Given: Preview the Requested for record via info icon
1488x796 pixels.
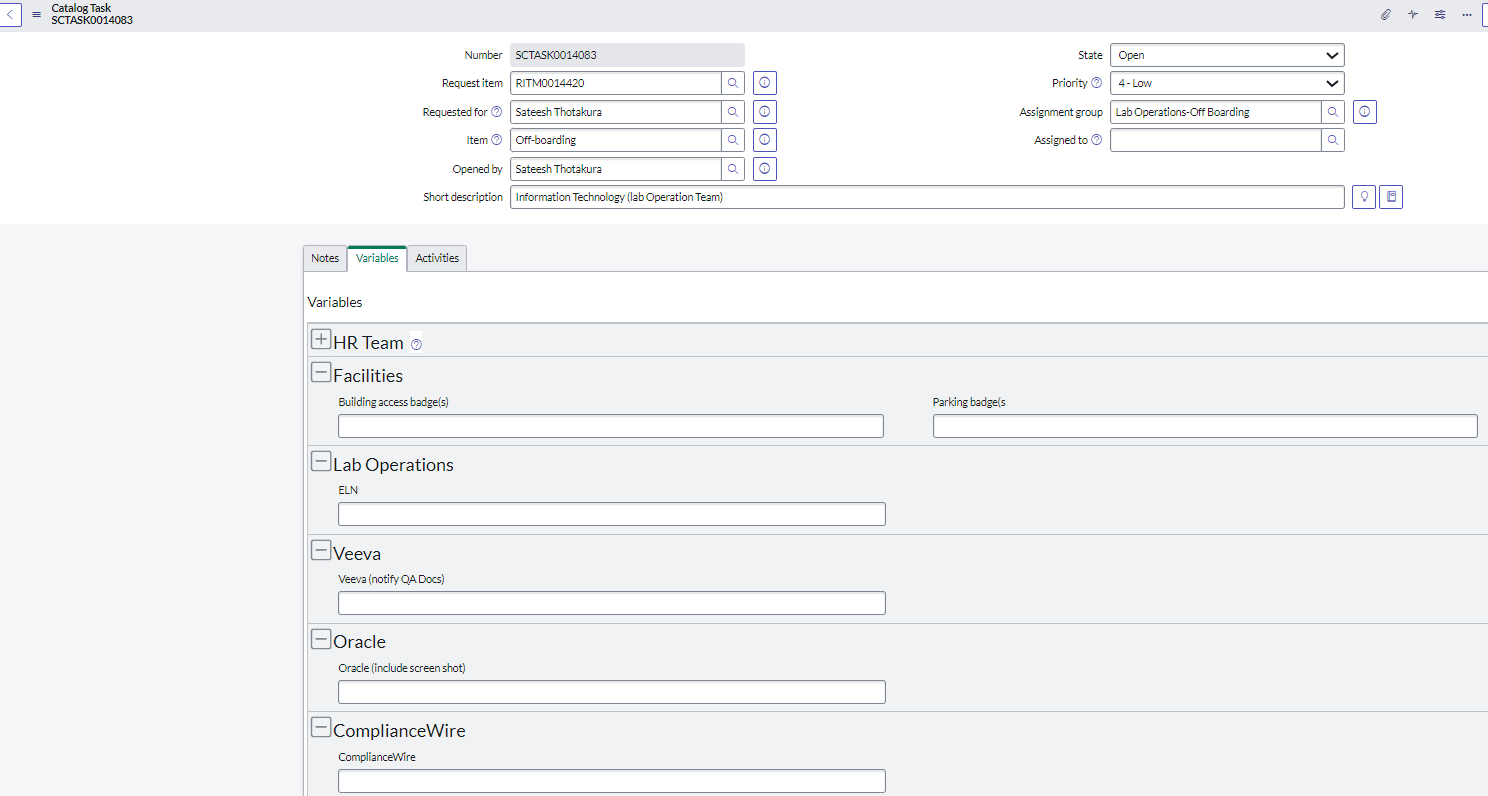Looking at the screenshot, I should click(764, 111).
